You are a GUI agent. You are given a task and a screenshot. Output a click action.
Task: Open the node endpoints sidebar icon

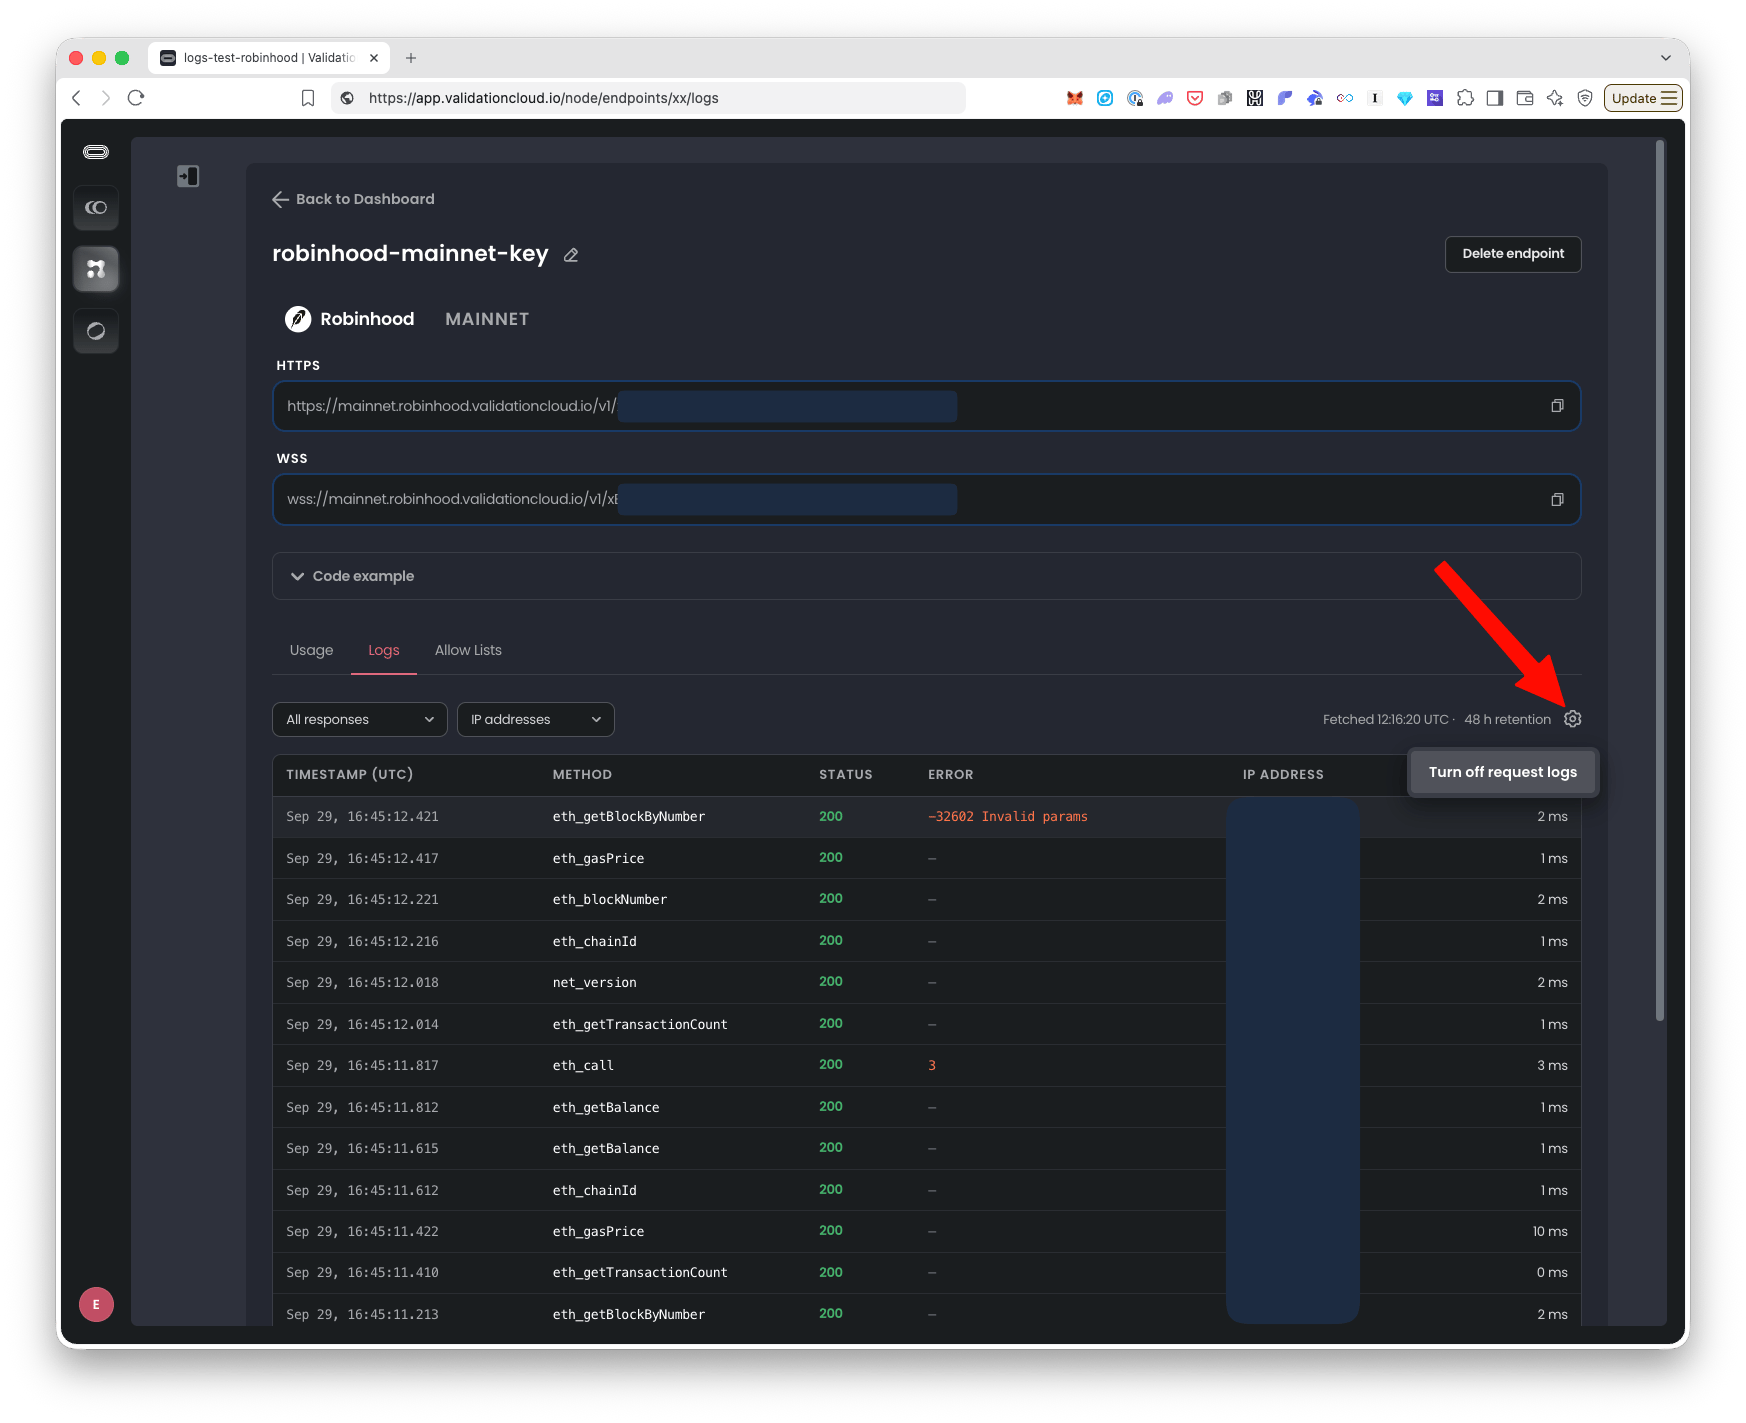coord(96,269)
